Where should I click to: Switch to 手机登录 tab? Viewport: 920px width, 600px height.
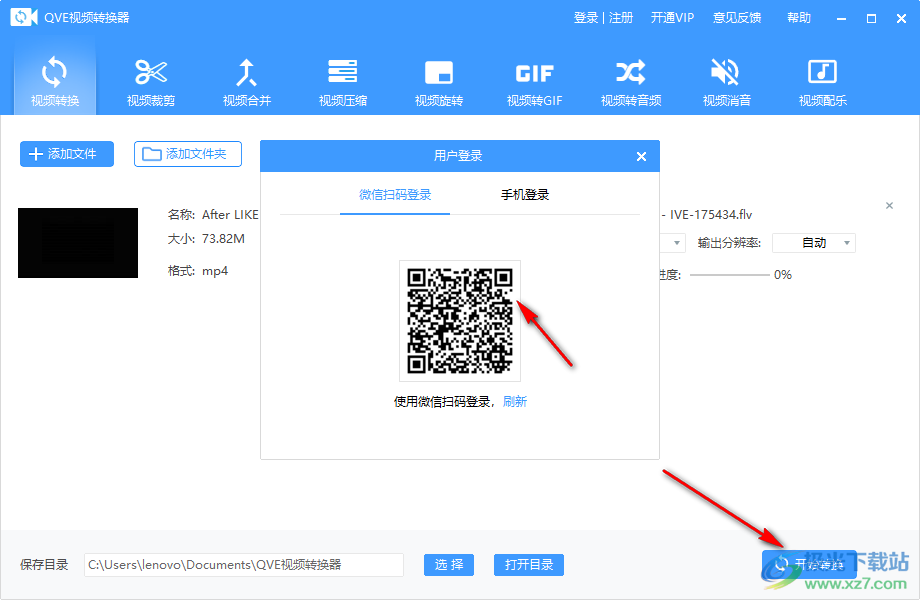[525, 195]
